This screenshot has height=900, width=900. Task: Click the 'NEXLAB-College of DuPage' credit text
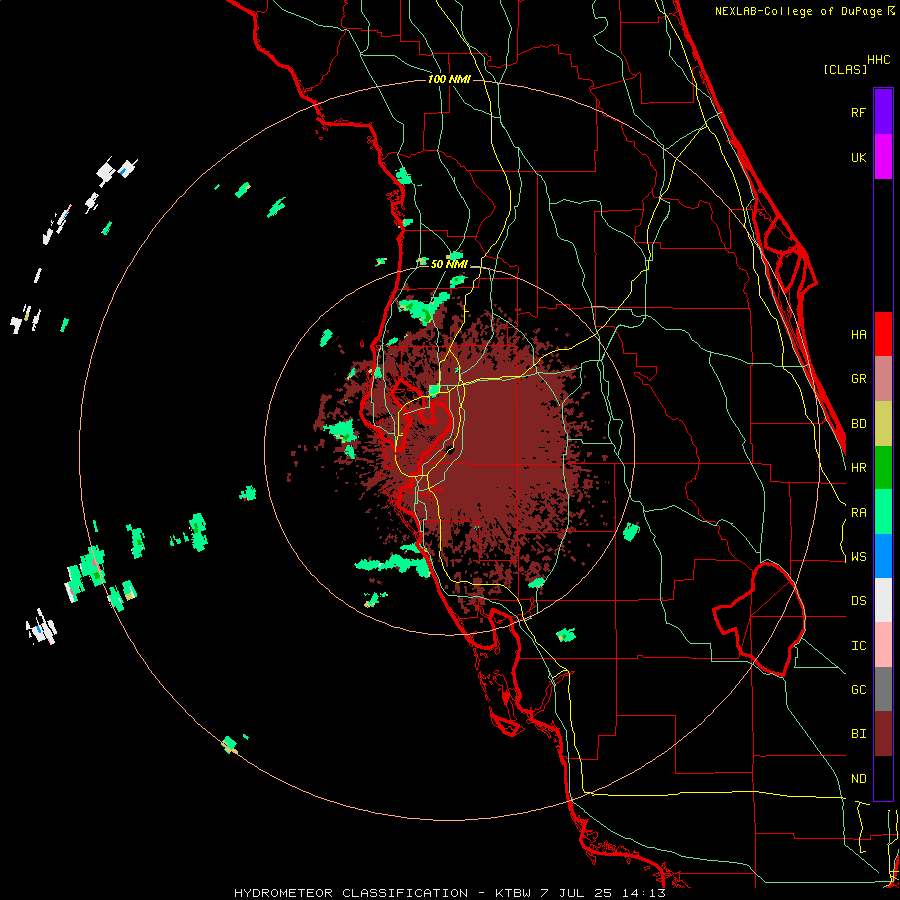pos(800,11)
